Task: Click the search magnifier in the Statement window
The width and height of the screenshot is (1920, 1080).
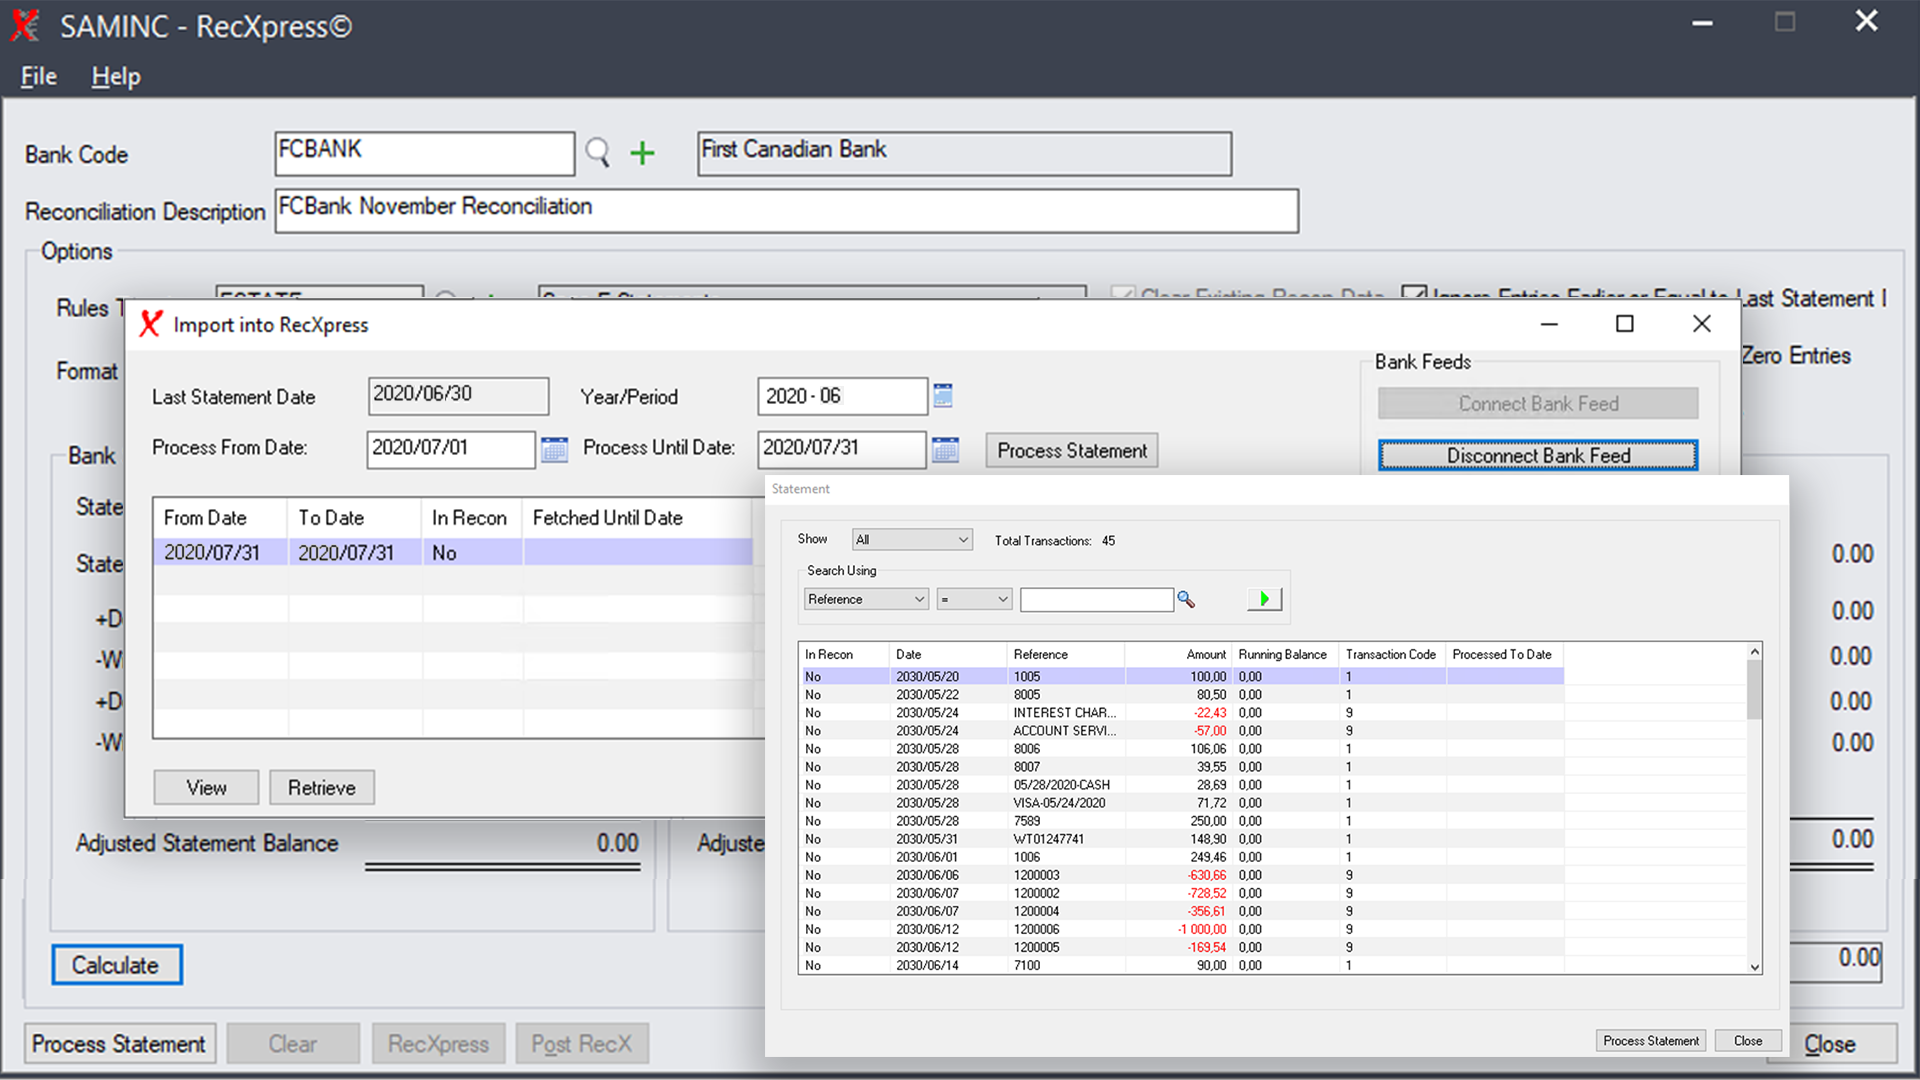Action: [1186, 598]
